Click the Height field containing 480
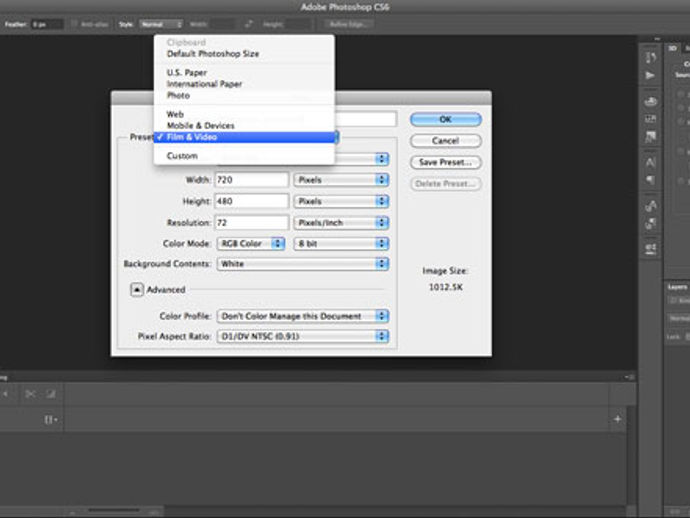690x518 pixels. (x=252, y=201)
